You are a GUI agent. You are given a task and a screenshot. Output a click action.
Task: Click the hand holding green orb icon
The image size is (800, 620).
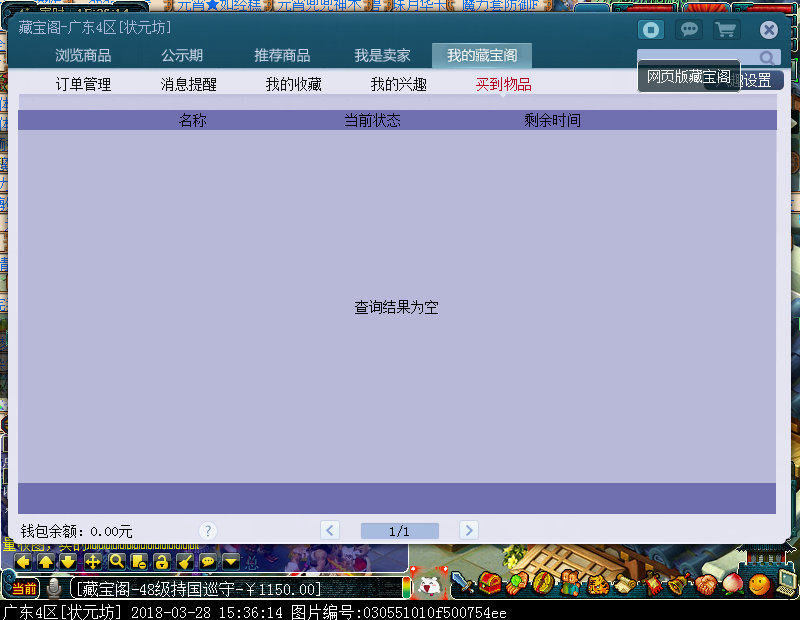(x=517, y=583)
